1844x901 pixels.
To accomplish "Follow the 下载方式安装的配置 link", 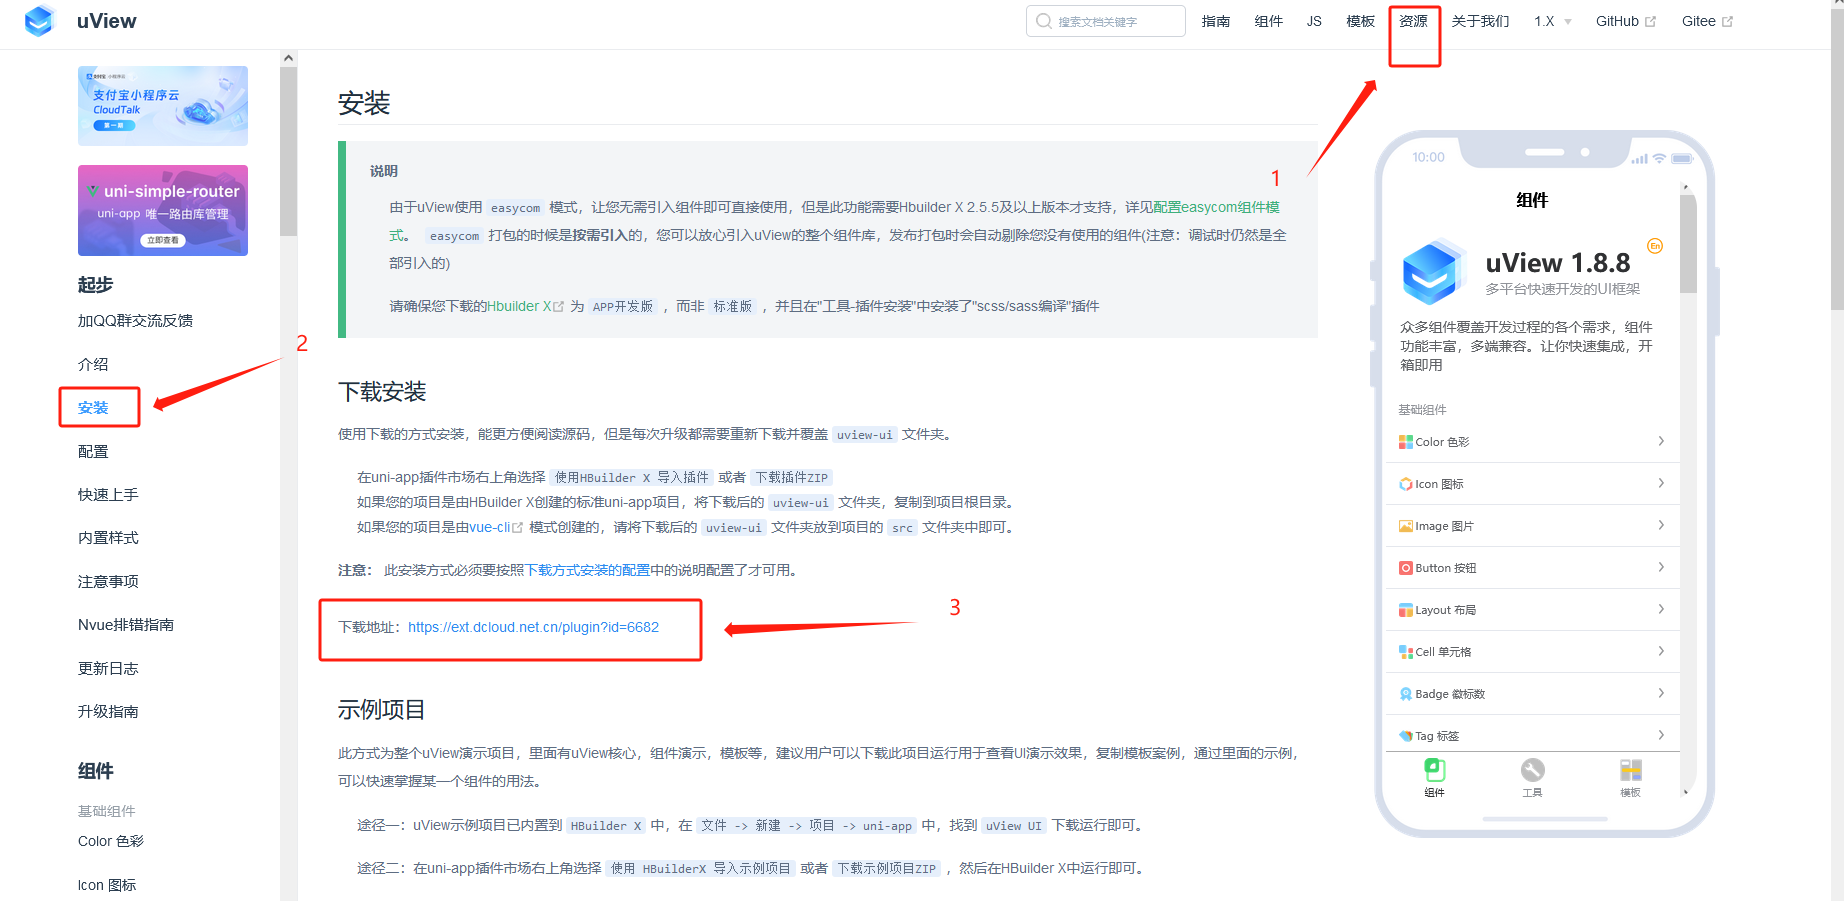I will point(587,570).
